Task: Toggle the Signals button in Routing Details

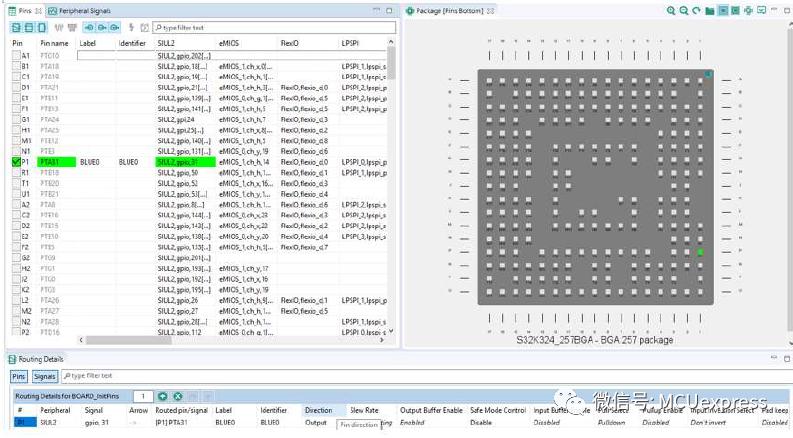Action: (x=45, y=376)
